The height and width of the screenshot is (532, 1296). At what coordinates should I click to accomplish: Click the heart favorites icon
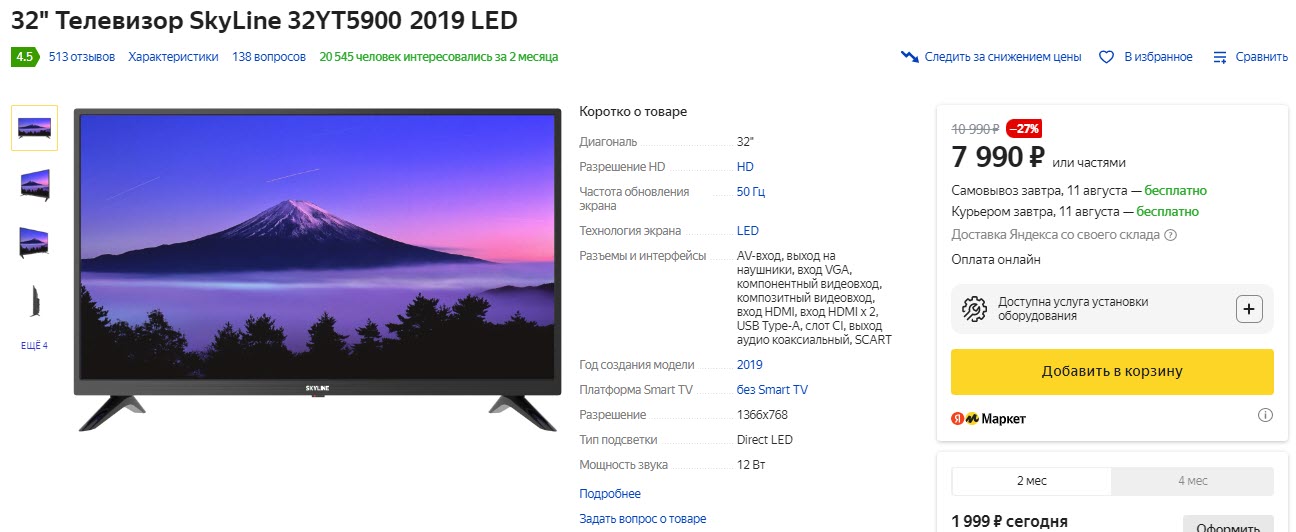click(1106, 57)
